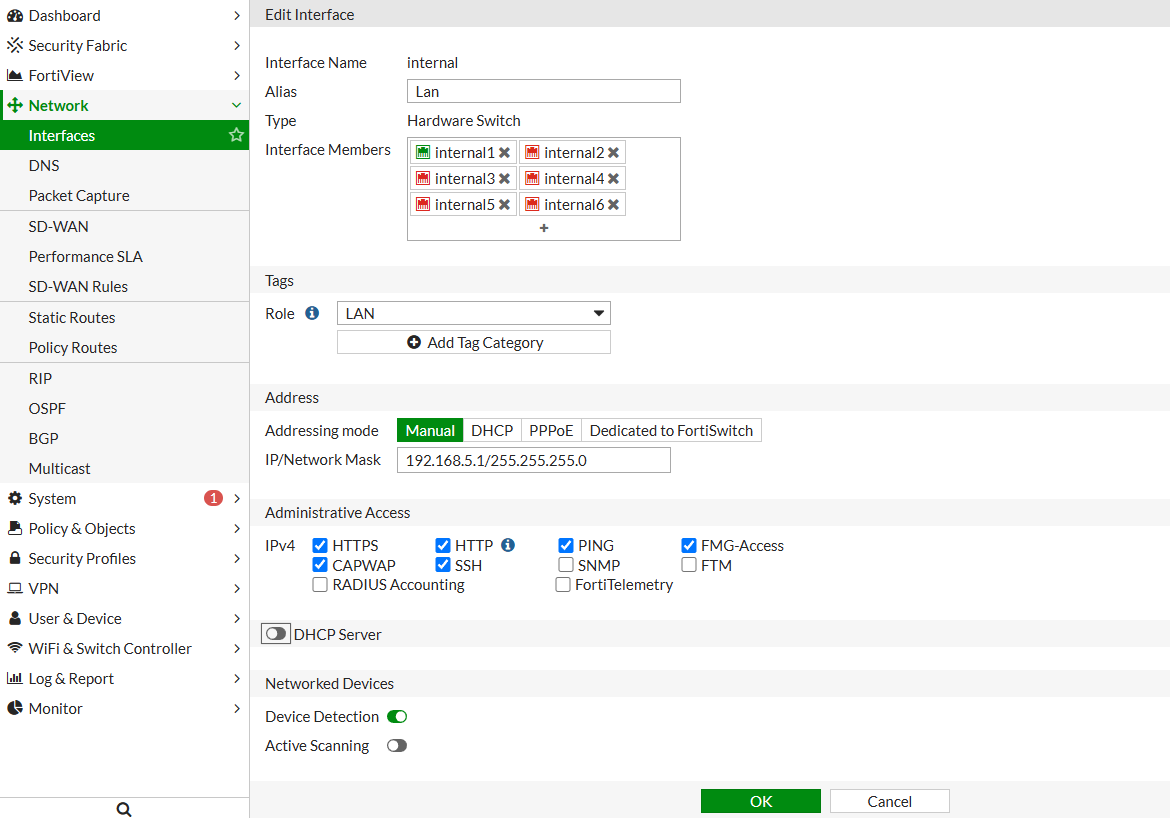Click the plus icon to add interface member
The width and height of the screenshot is (1170, 818).
(x=544, y=228)
